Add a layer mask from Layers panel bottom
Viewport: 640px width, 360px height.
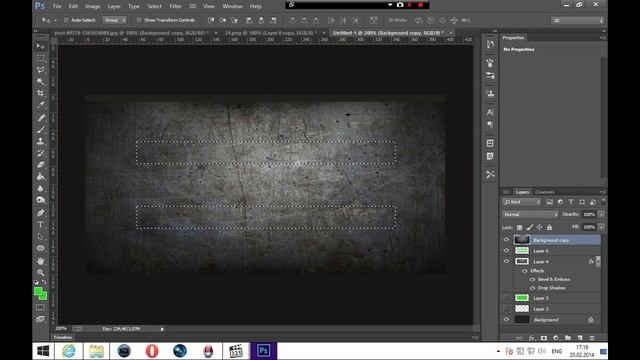(x=544, y=338)
